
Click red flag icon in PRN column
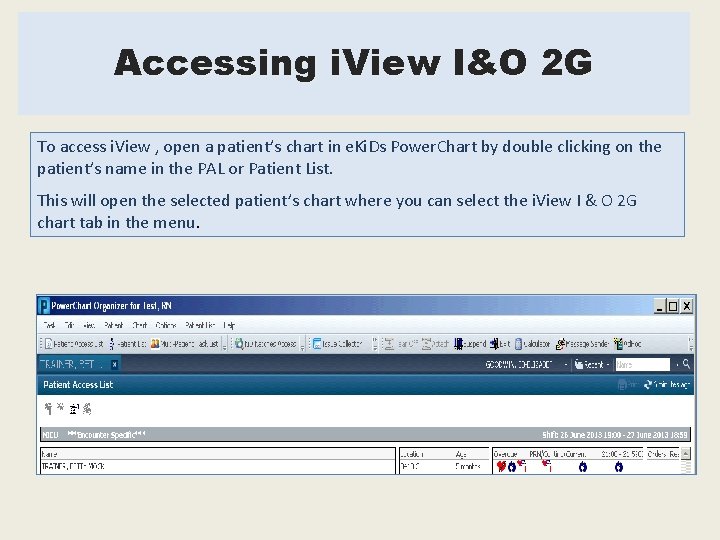tap(547, 466)
